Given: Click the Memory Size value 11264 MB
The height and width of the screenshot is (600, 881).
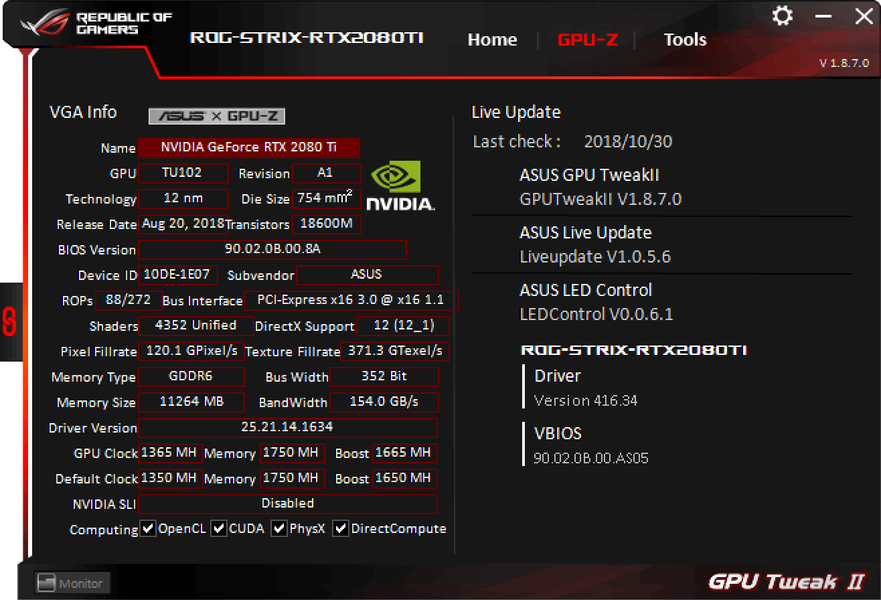Looking at the screenshot, I should click(x=191, y=402).
